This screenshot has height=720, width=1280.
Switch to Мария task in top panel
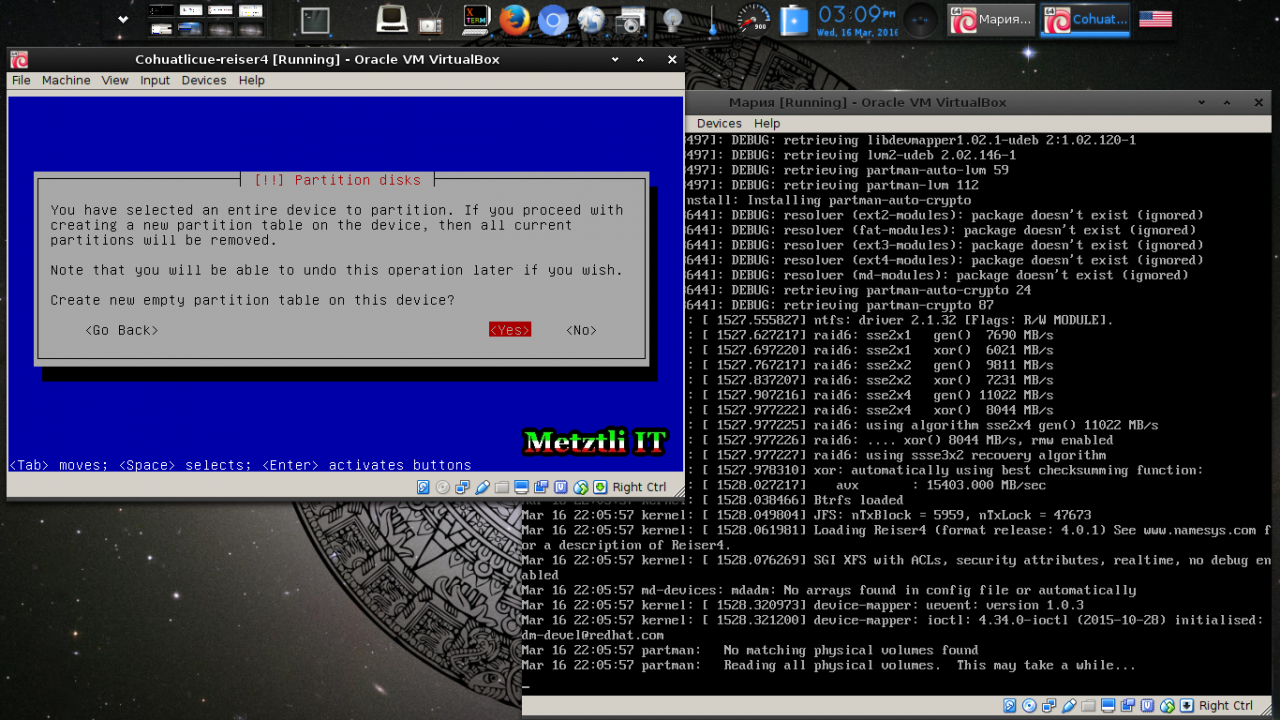click(x=991, y=19)
